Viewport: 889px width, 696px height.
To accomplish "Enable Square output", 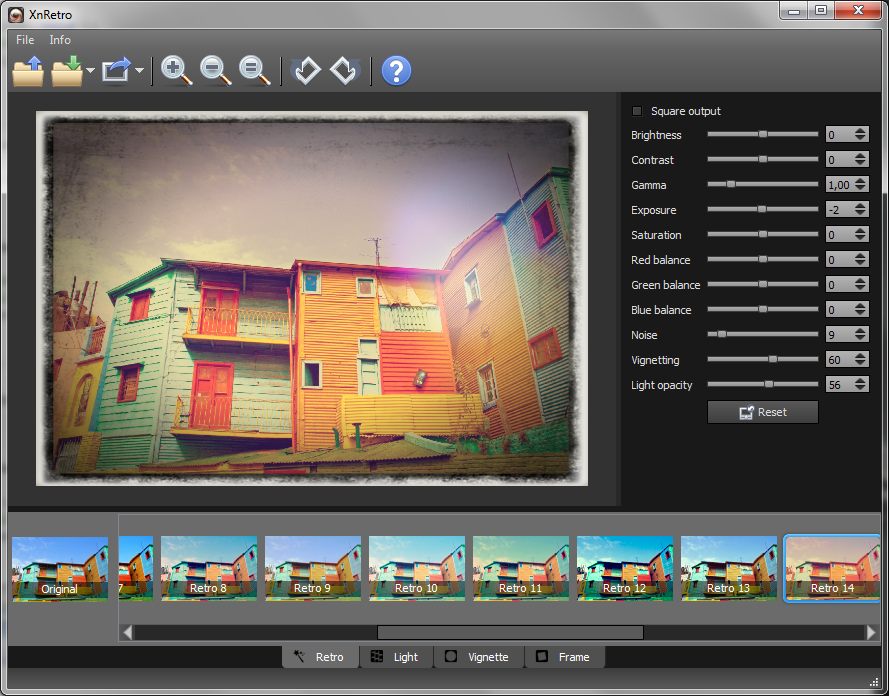I will click(x=635, y=111).
